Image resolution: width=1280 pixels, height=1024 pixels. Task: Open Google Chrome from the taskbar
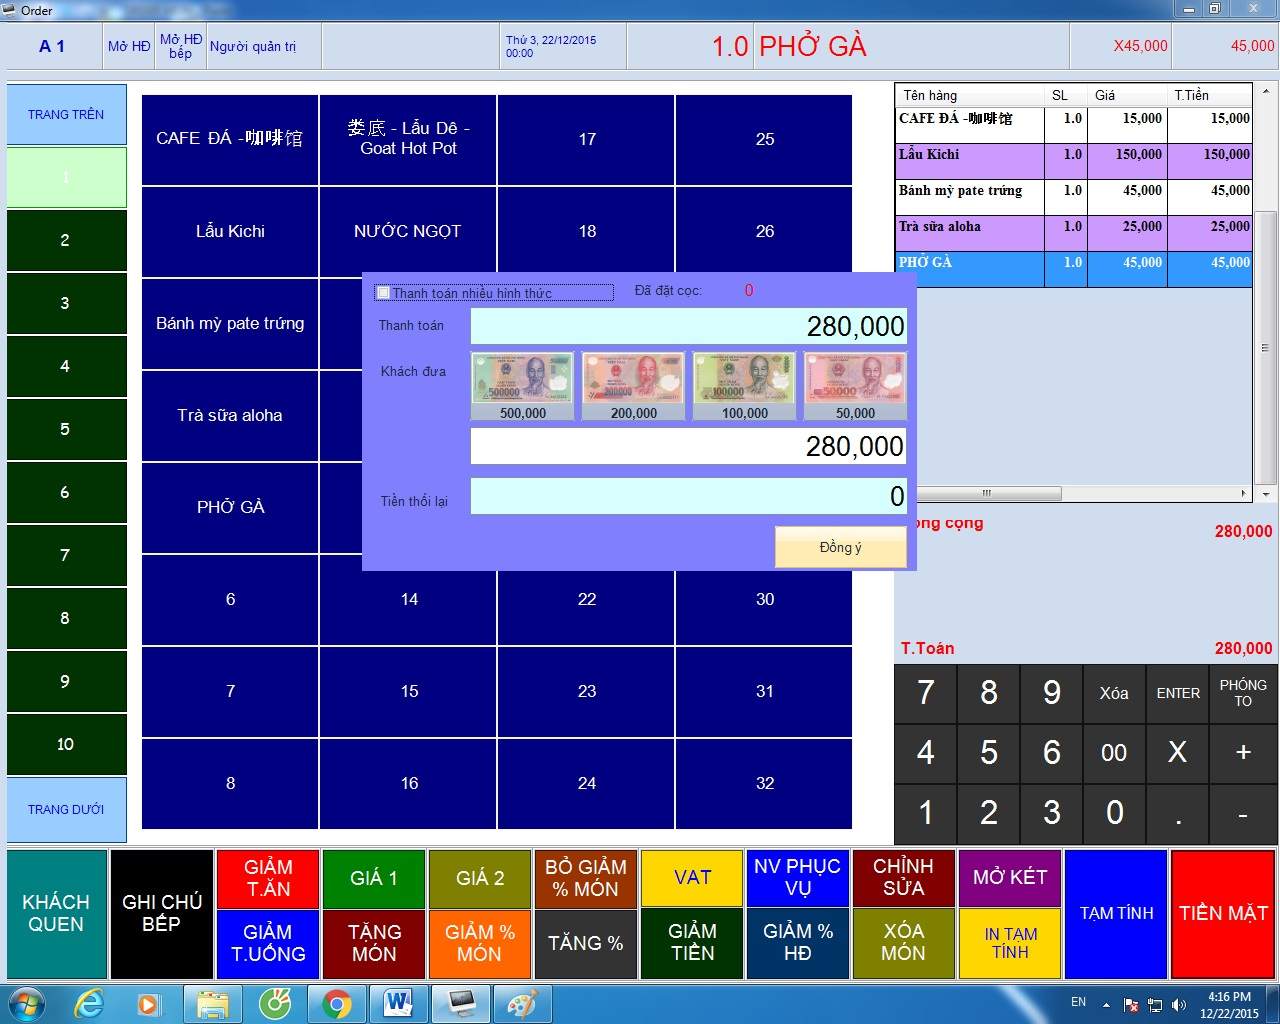coord(336,1003)
